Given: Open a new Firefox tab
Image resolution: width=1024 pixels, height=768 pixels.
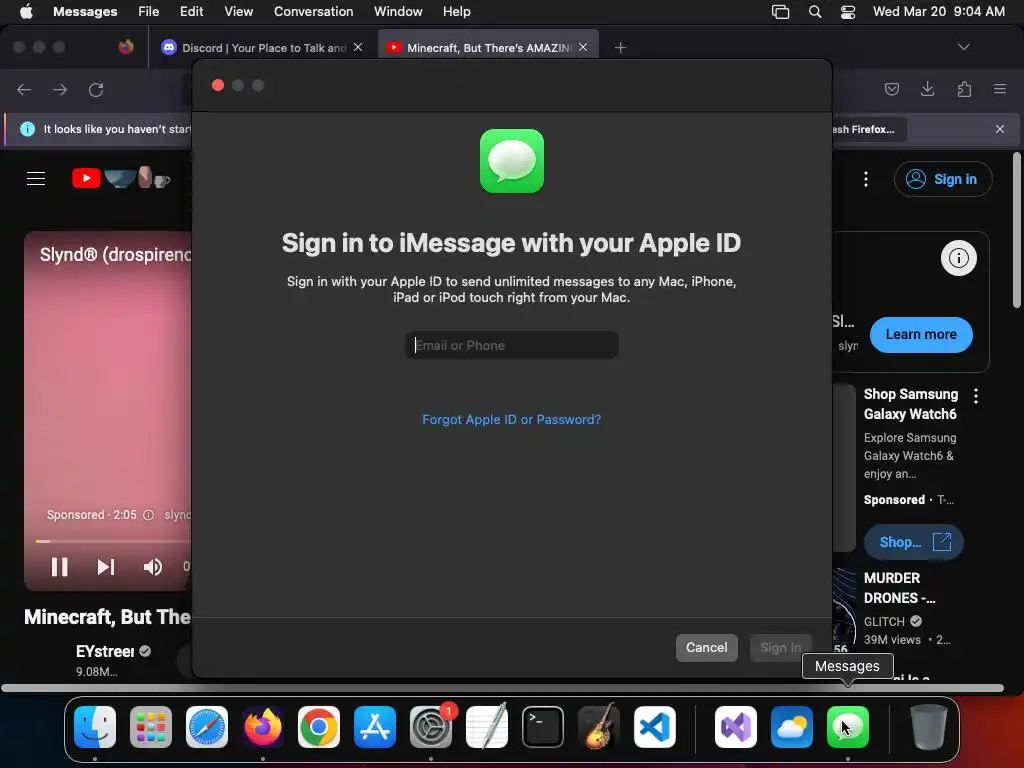Looking at the screenshot, I should pos(620,48).
